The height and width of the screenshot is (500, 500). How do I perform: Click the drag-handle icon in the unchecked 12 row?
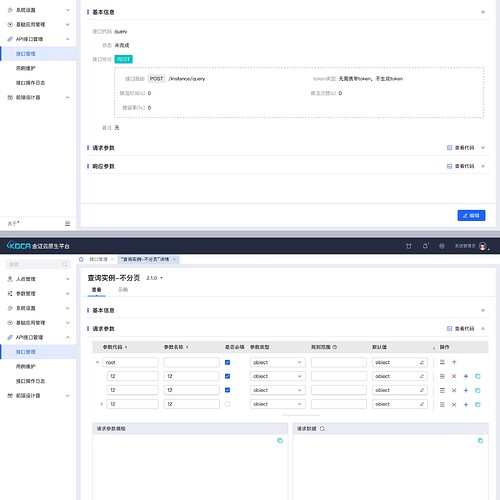click(442, 404)
